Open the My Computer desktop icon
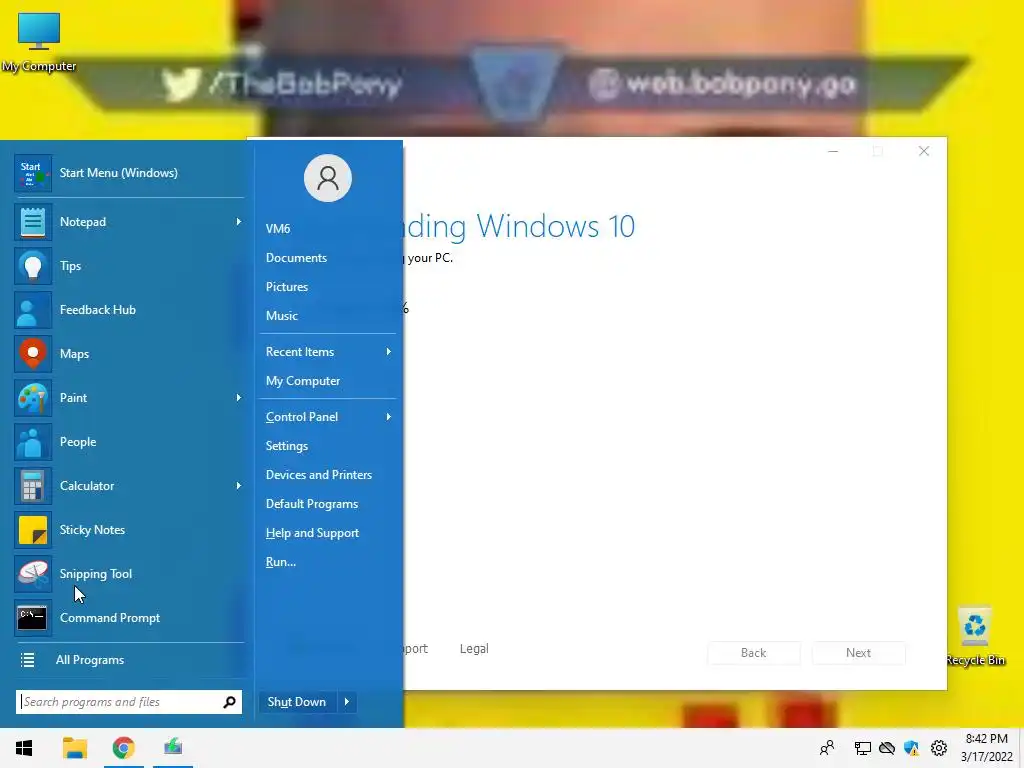 (39, 42)
